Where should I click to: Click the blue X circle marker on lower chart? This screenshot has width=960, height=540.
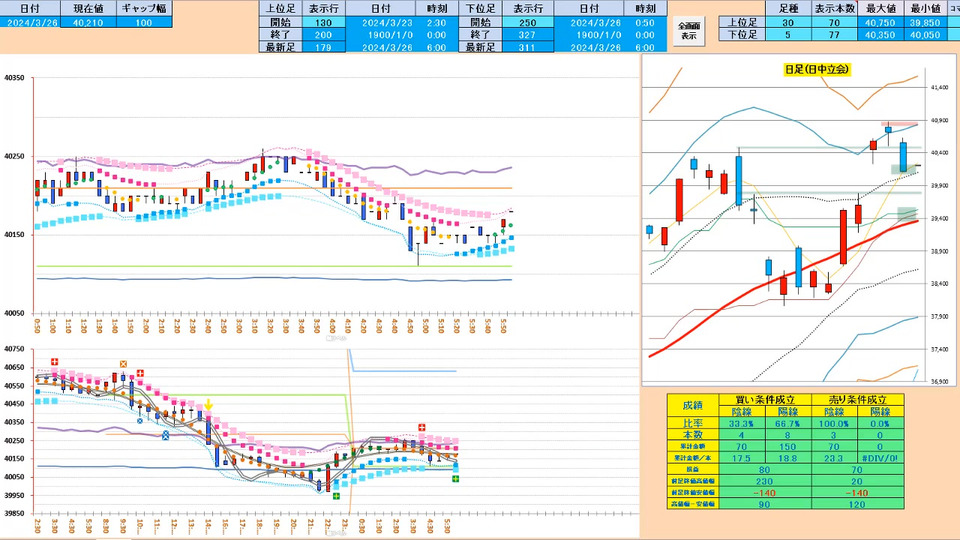point(140,421)
